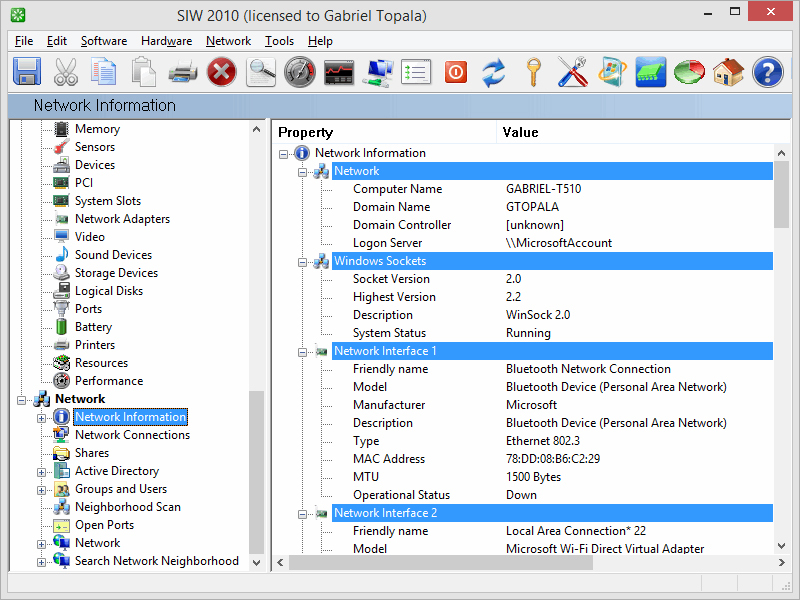Click the house home toolbar icon
The image size is (800, 600).
tap(728, 72)
